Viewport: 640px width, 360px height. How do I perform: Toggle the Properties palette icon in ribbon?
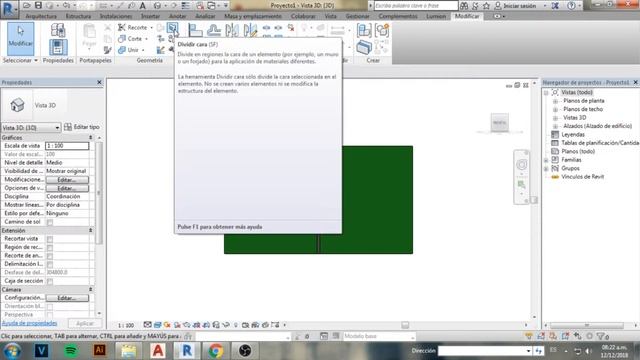point(58,47)
